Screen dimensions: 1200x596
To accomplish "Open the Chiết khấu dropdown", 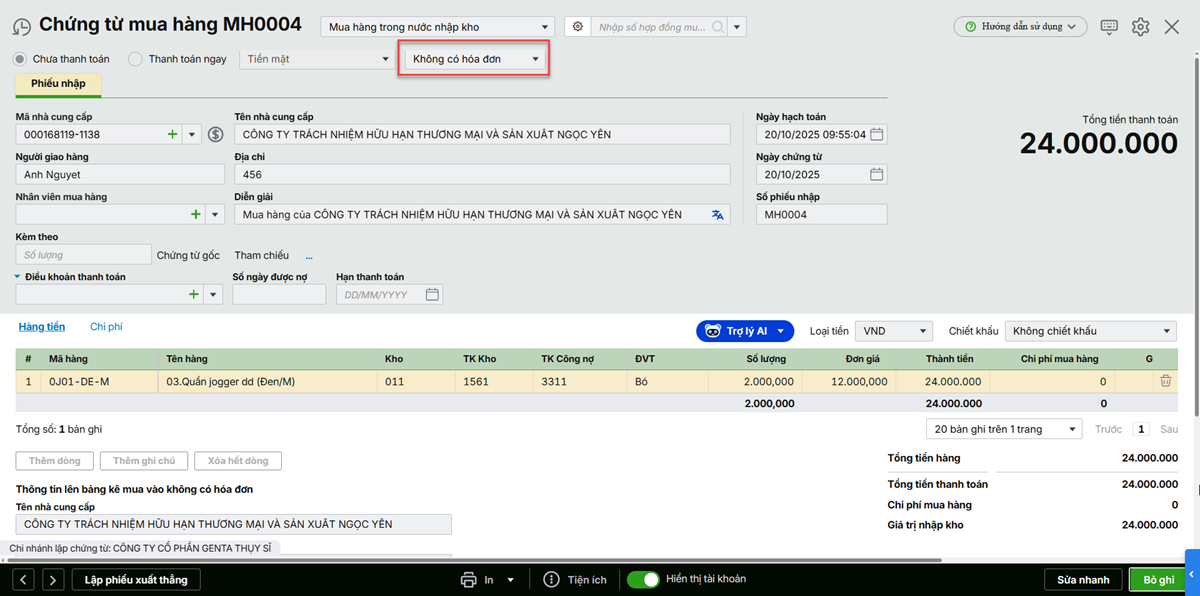I will click(1090, 331).
